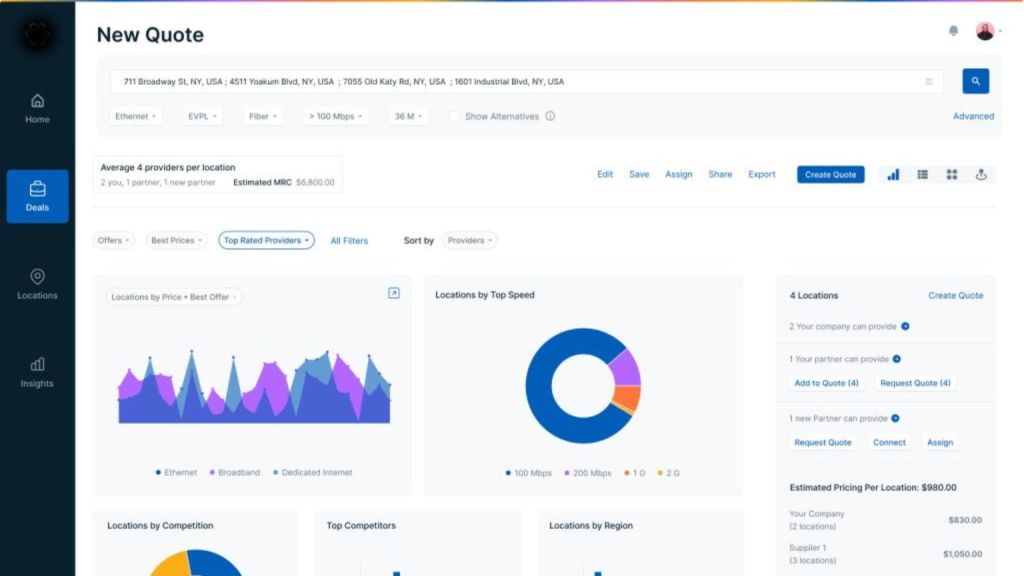Expand the 36 M term dropdown
This screenshot has height=576, width=1024.
click(x=408, y=116)
